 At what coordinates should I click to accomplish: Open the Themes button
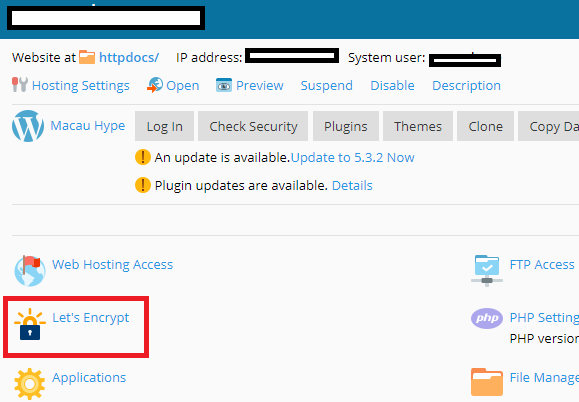pos(418,126)
